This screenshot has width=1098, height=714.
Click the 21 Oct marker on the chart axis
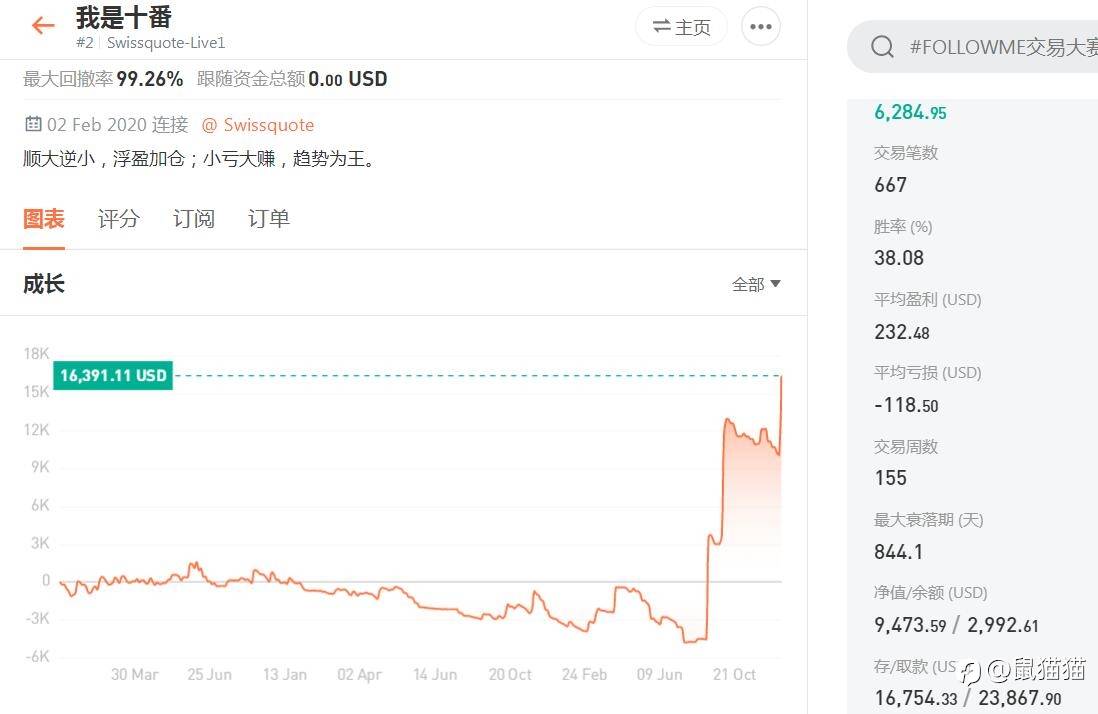pos(734,675)
